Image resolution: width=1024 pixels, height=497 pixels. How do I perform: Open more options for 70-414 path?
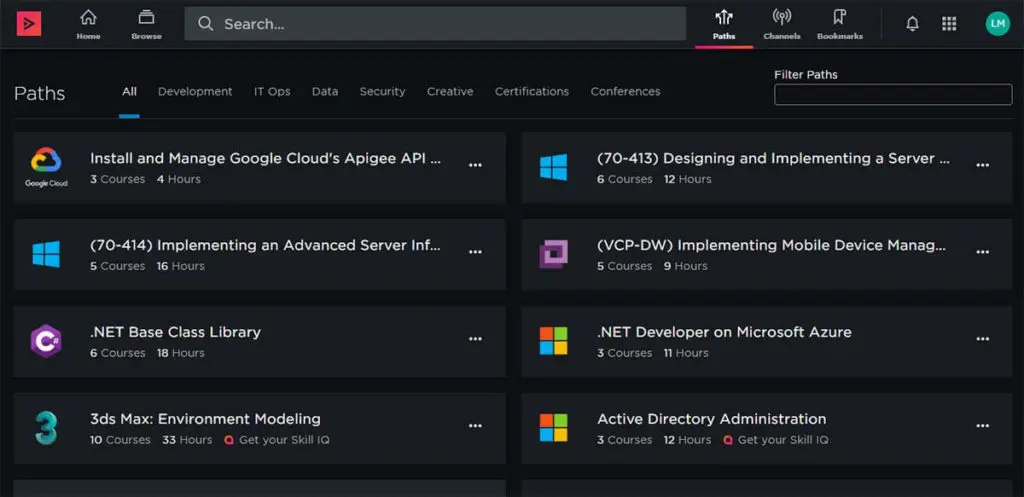click(x=475, y=252)
